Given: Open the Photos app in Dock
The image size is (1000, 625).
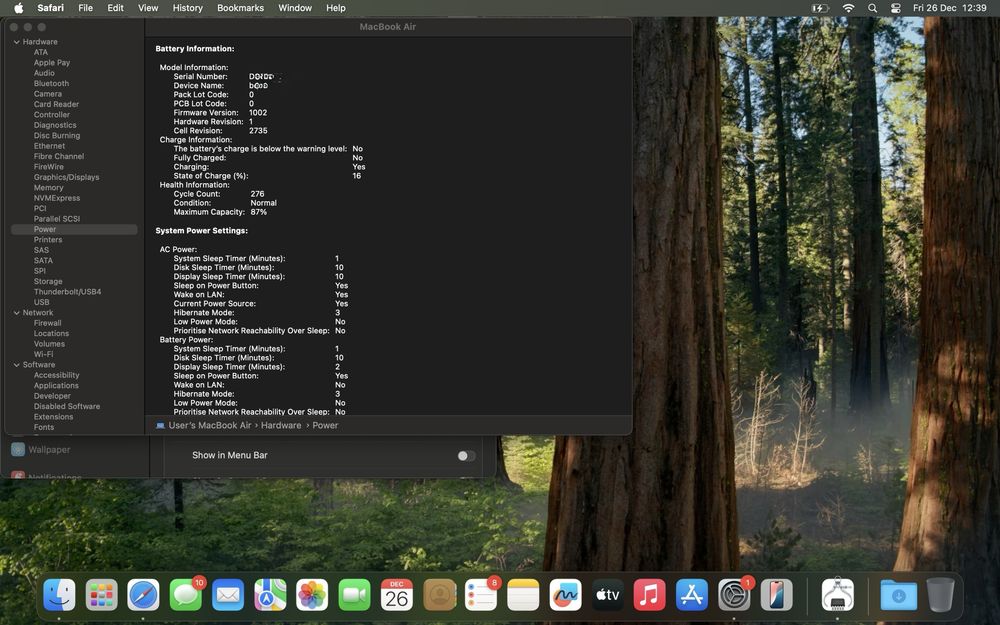Looking at the screenshot, I should click(x=312, y=595).
